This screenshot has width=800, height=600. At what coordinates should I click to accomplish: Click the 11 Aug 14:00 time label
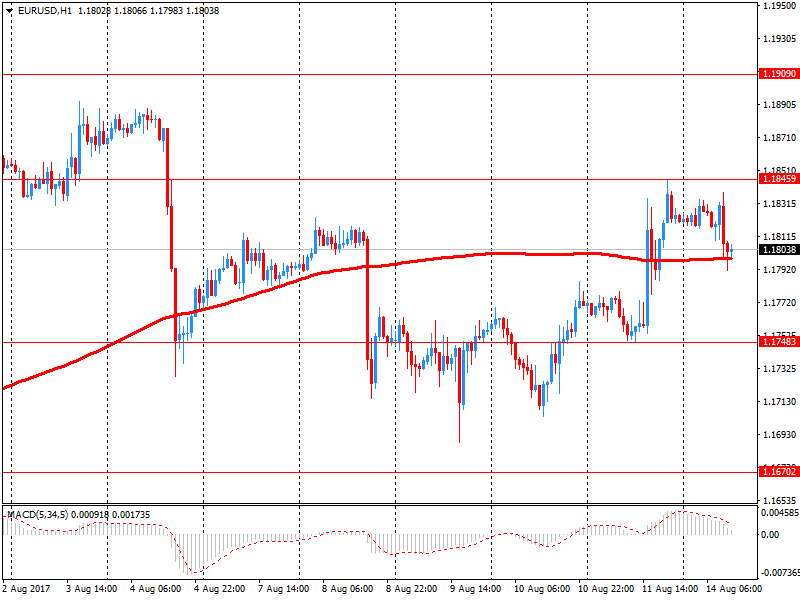click(669, 589)
